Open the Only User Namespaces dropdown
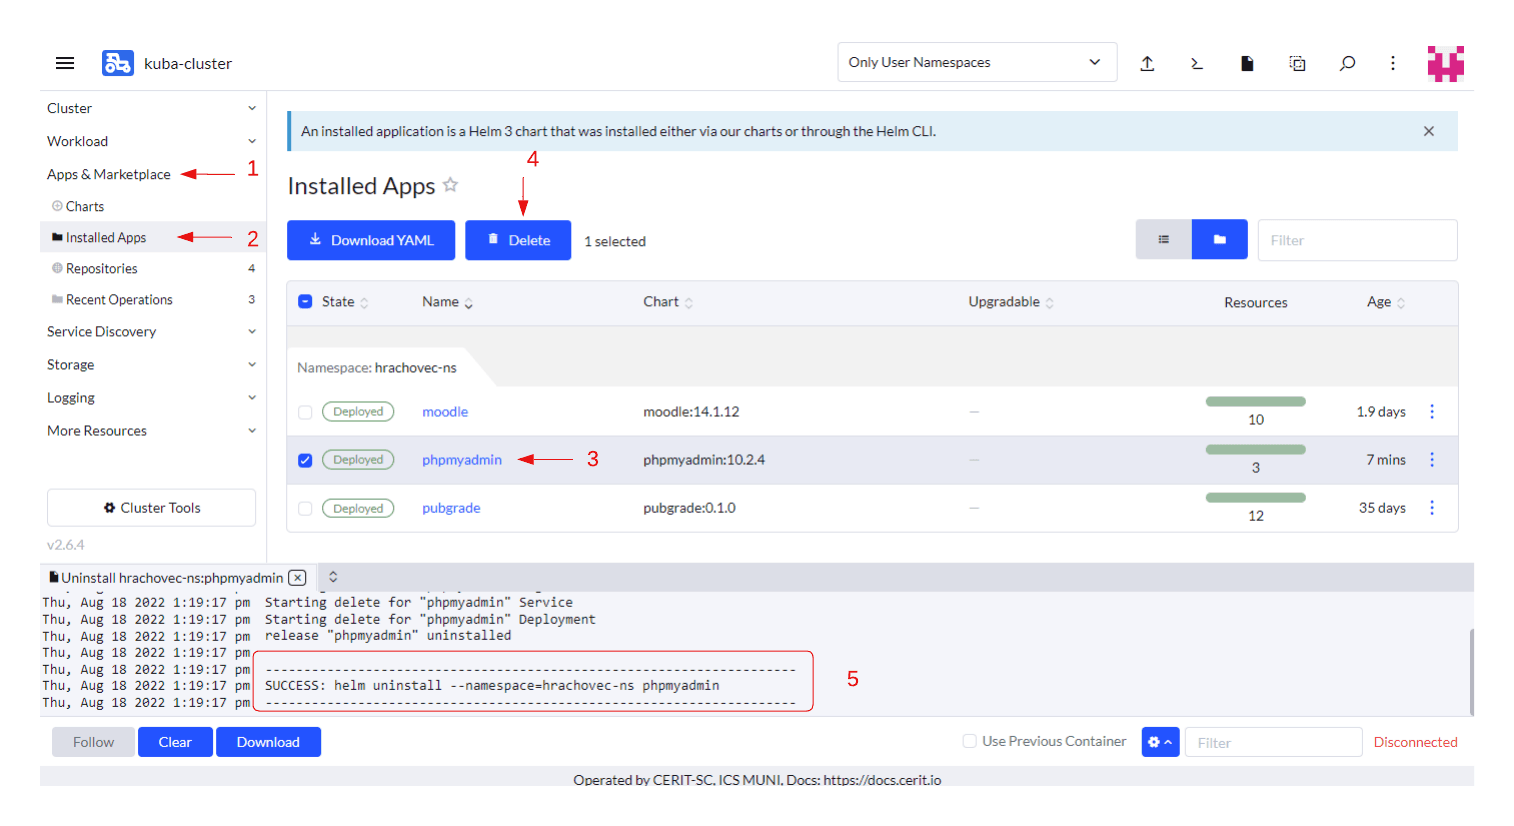 (x=977, y=62)
